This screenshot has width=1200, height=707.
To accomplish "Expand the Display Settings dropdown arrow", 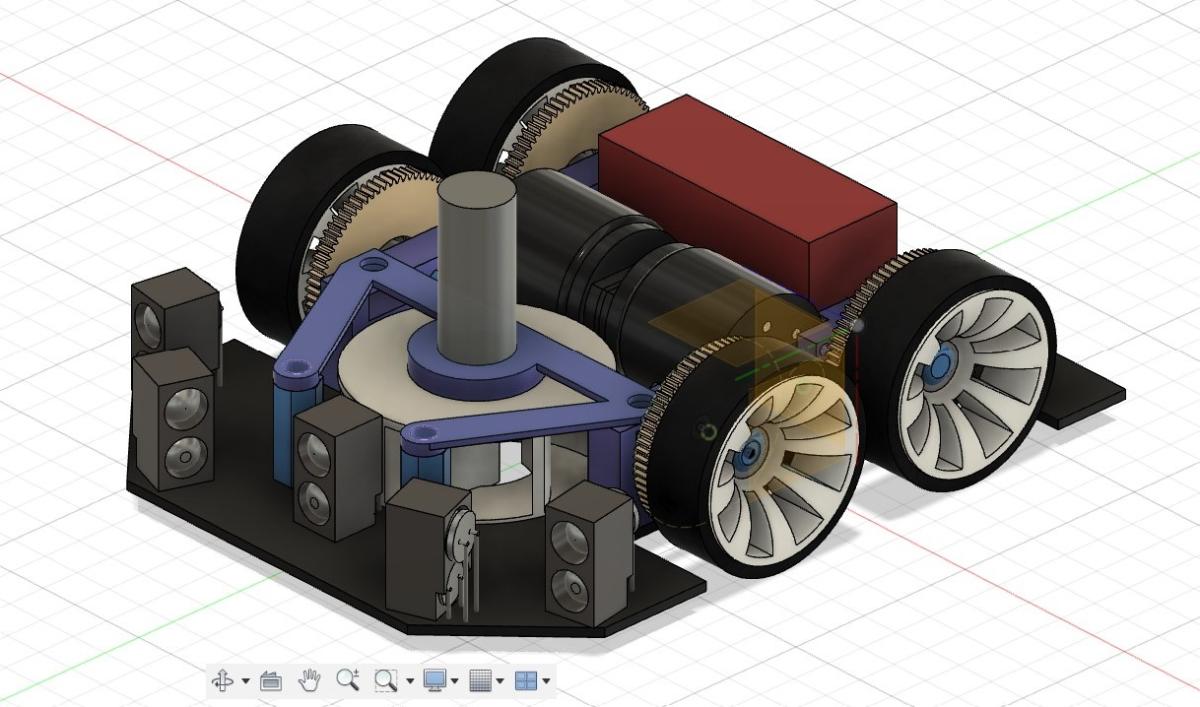I will coord(455,682).
